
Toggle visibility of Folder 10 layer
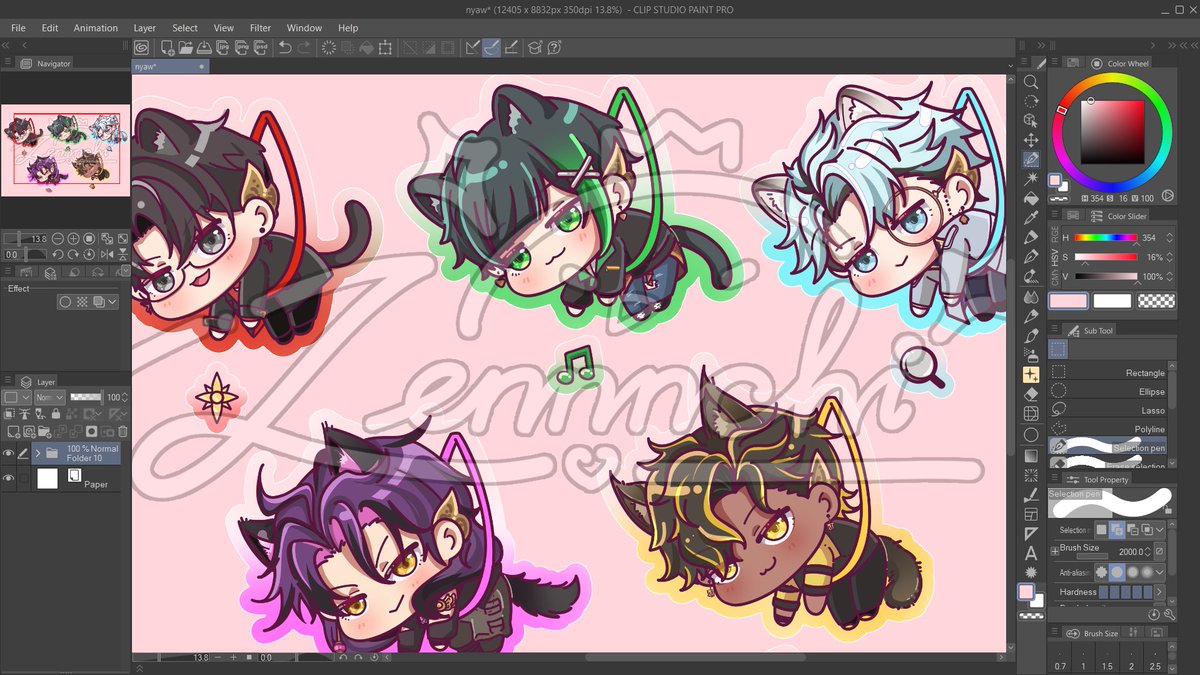(x=9, y=453)
